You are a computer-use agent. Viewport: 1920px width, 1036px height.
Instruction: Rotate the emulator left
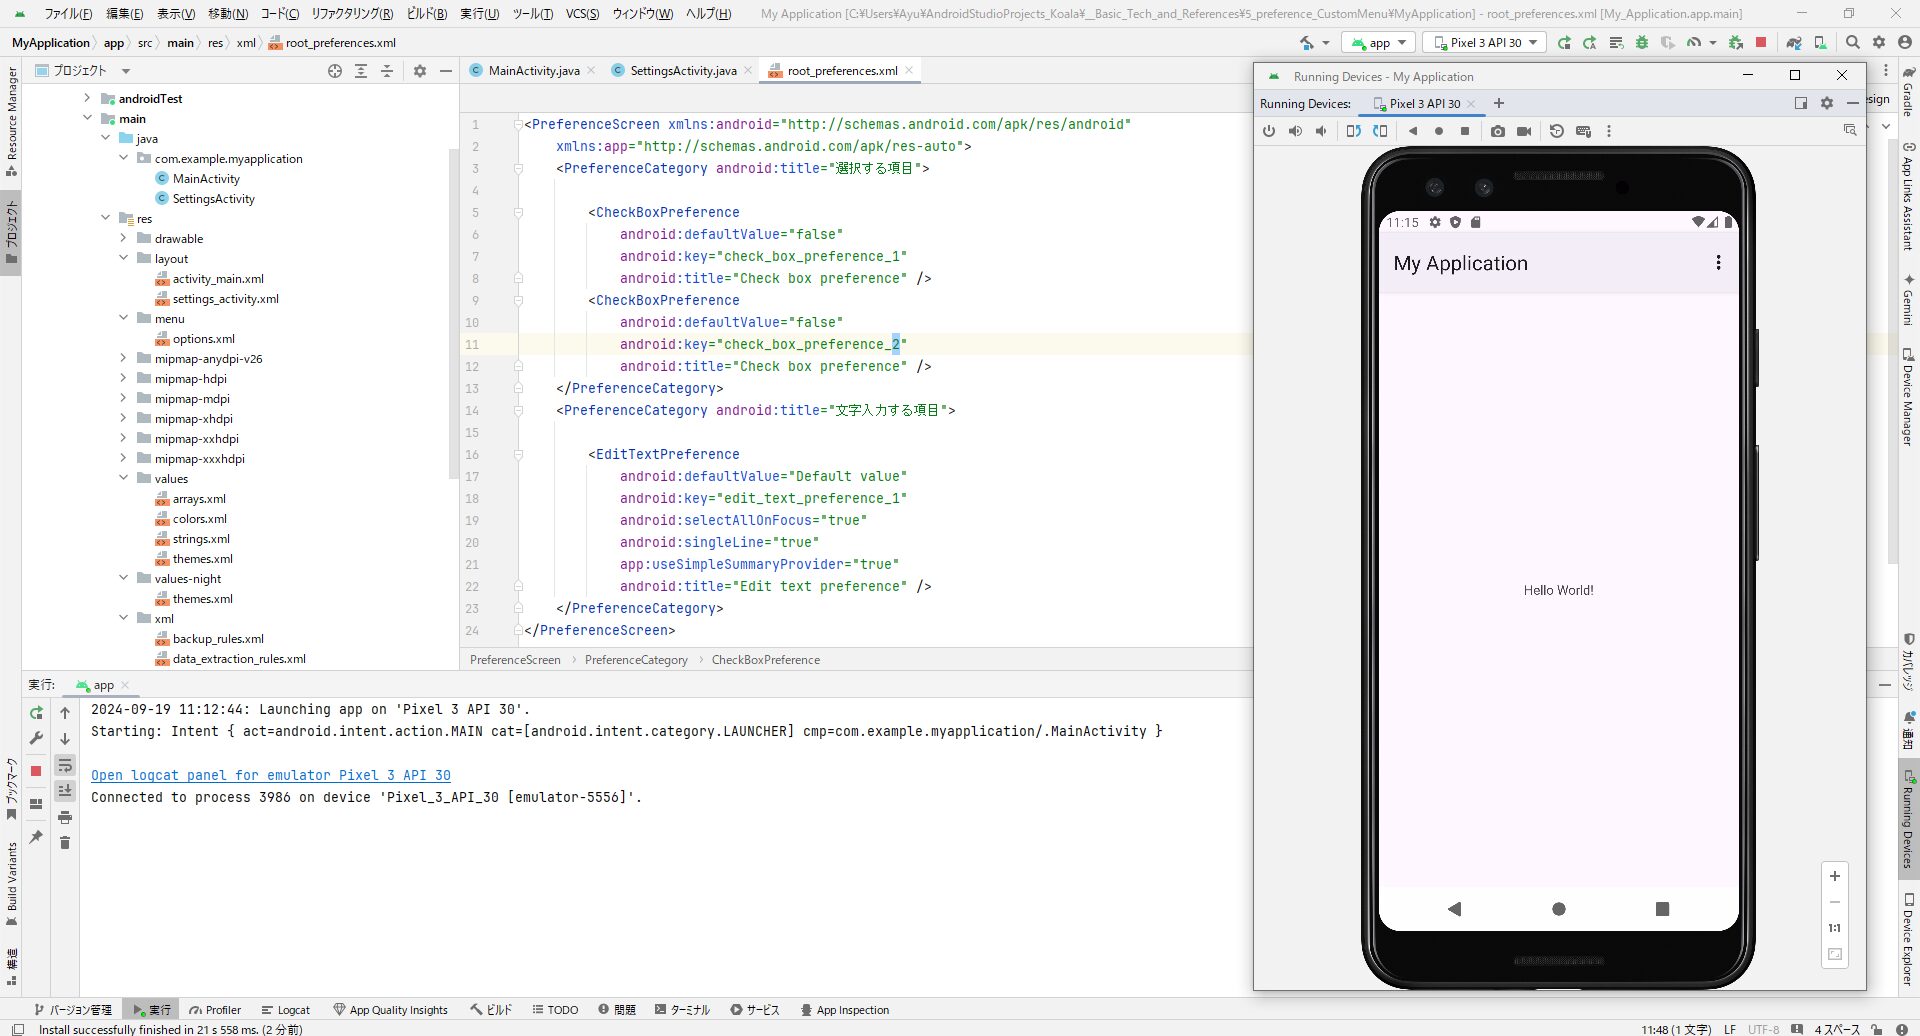click(x=1353, y=131)
